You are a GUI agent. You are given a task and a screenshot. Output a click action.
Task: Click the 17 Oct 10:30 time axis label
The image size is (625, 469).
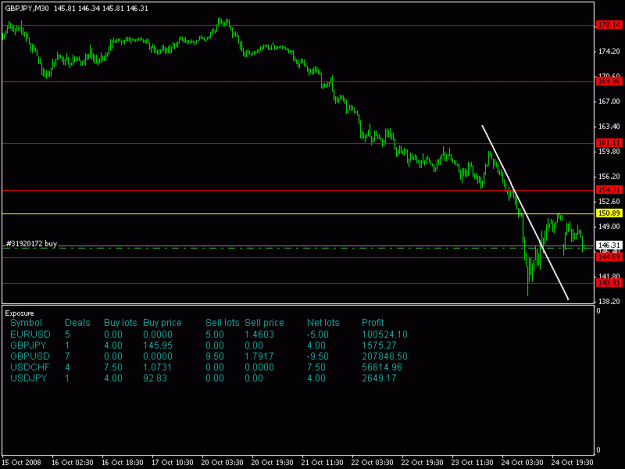point(172,462)
